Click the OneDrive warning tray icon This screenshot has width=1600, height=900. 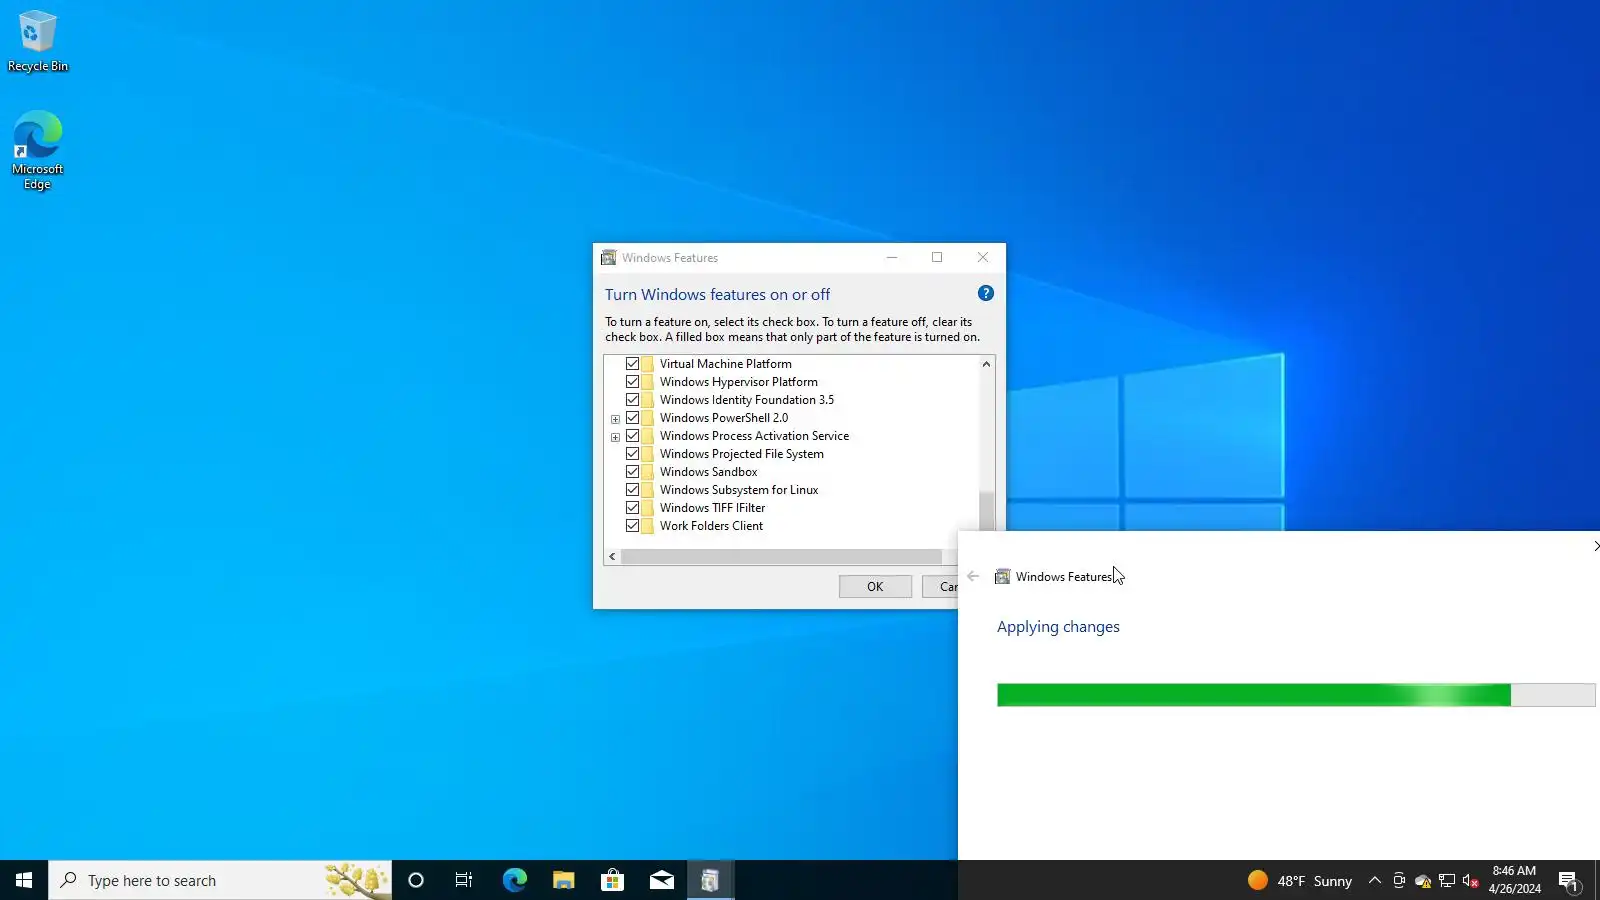(x=1423, y=880)
